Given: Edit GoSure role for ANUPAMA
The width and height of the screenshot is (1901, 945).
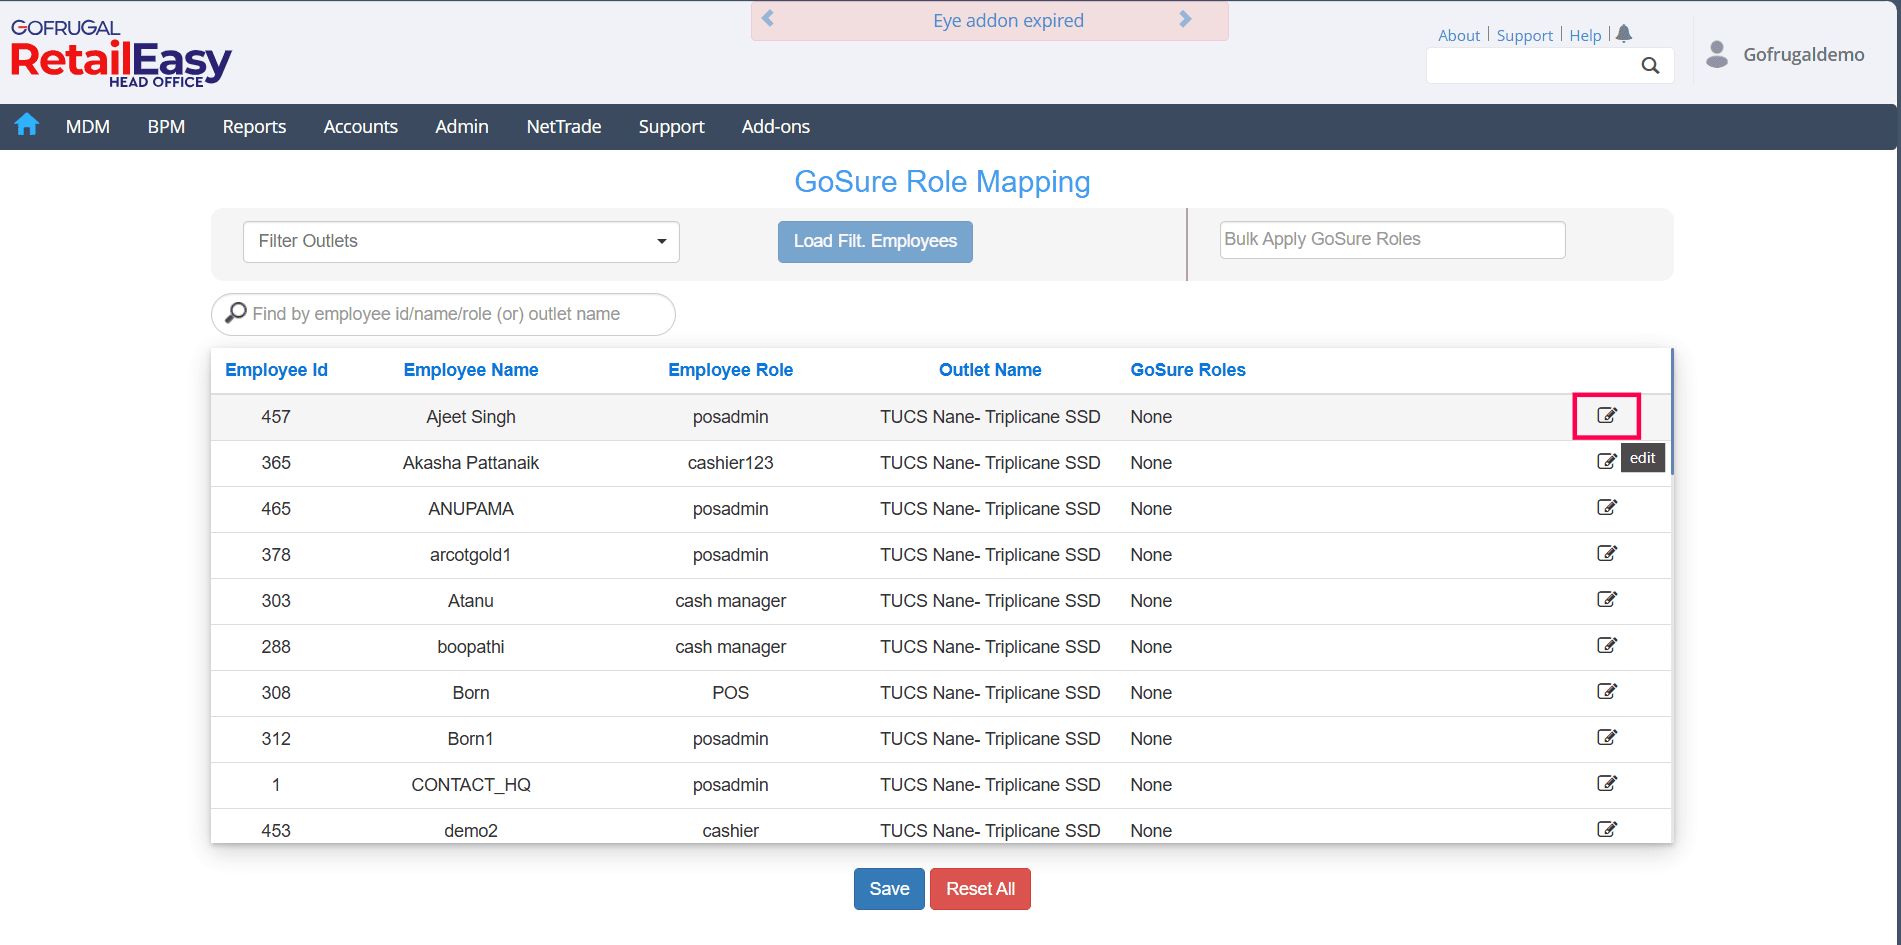Looking at the screenshot, I should [x=1606, y=508].
